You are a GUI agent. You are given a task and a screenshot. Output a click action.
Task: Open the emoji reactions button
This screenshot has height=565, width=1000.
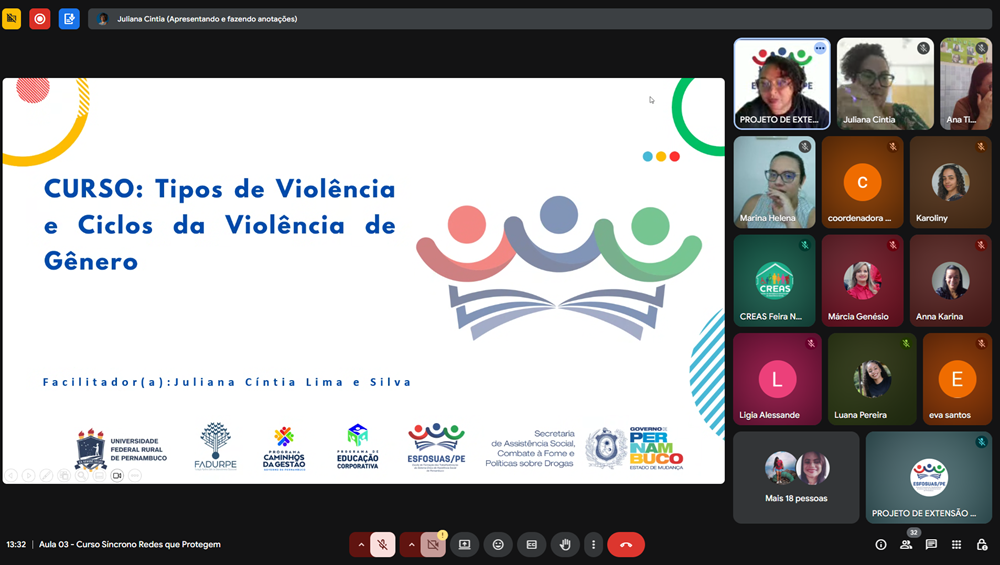click(498, 545)
